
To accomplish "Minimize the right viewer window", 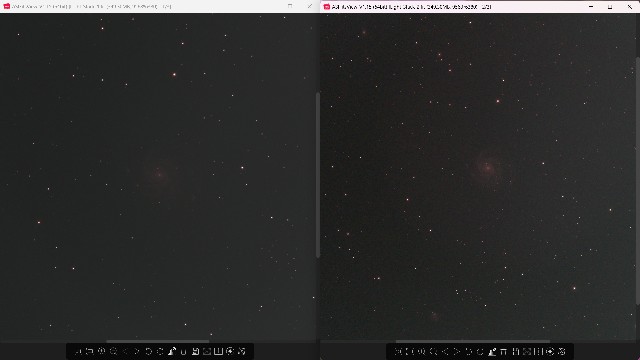I will [x=591, y=7].
